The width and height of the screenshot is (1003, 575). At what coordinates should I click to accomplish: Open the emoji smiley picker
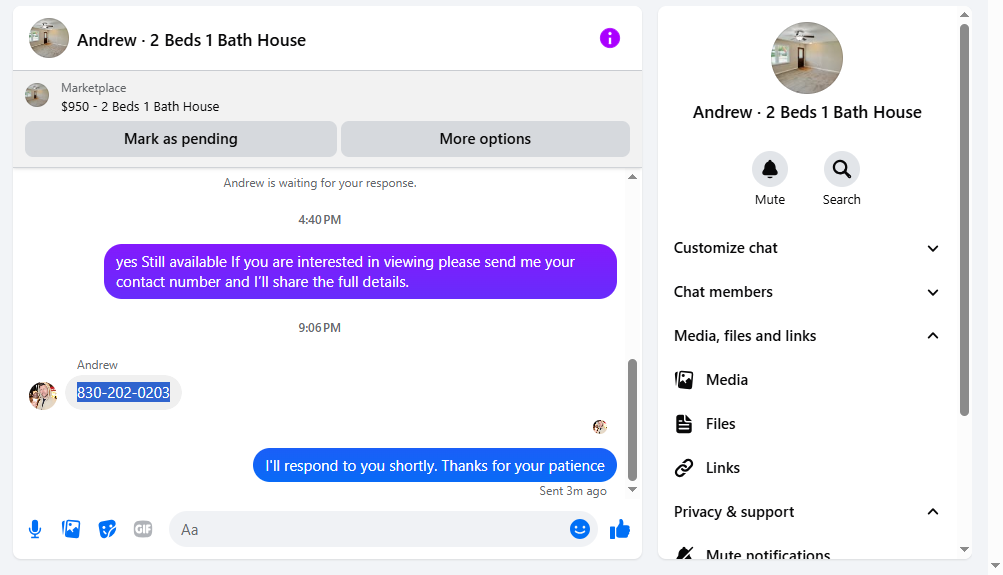click(580, 529)
